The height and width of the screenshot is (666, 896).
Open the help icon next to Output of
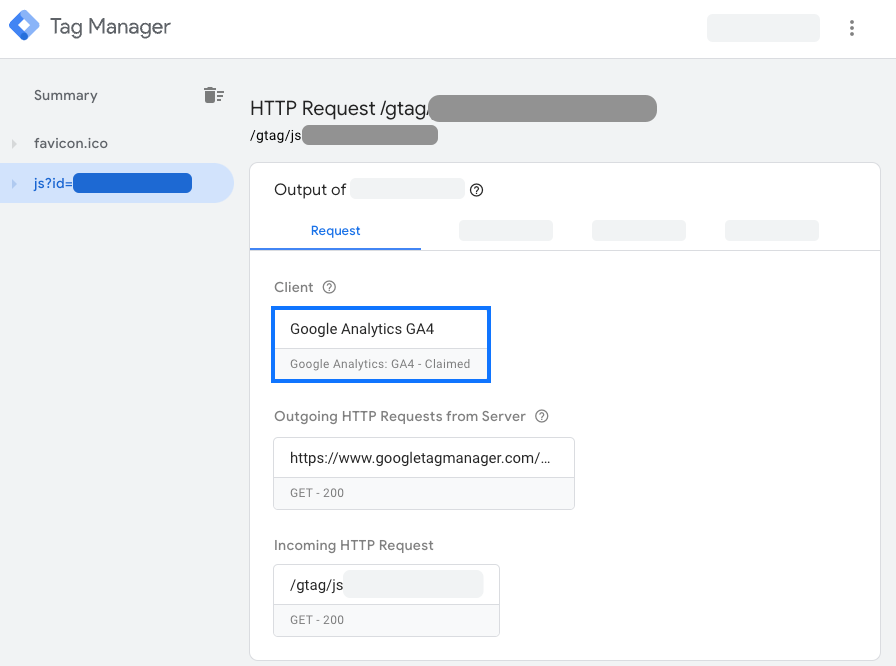[x=477, y=189]
